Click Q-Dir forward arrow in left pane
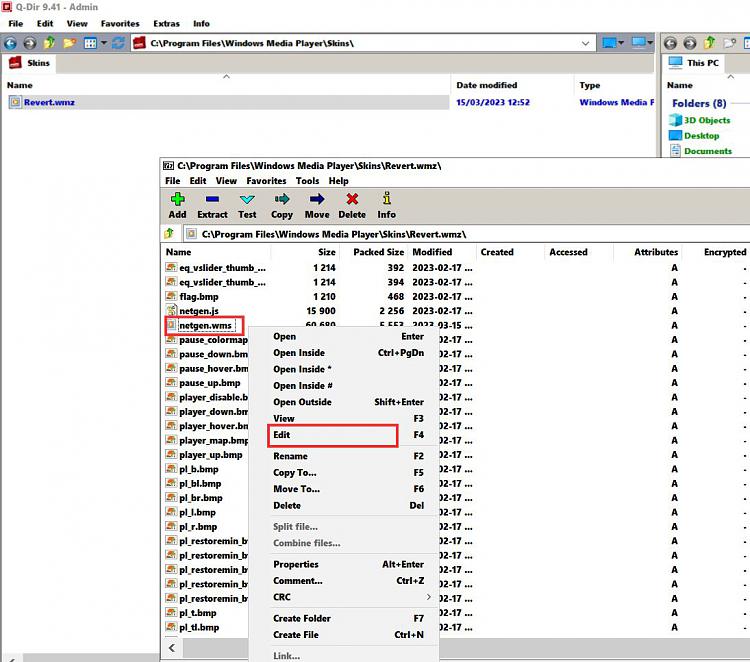 [30, 44]
